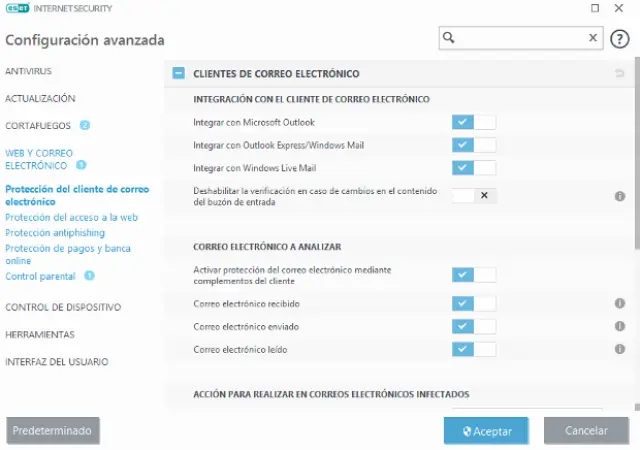Click the undo arrow beside Clientes de correo electrónico

pos(619,74)
